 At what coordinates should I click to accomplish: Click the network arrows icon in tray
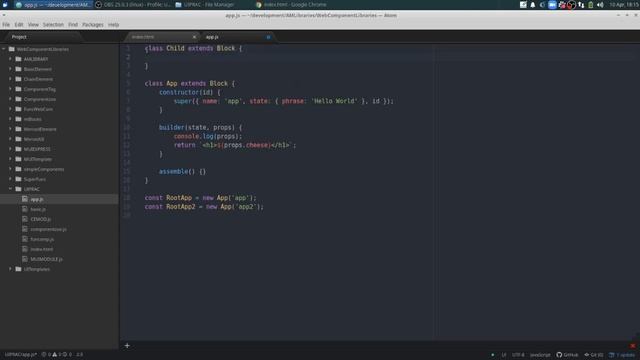pos(581,5)
